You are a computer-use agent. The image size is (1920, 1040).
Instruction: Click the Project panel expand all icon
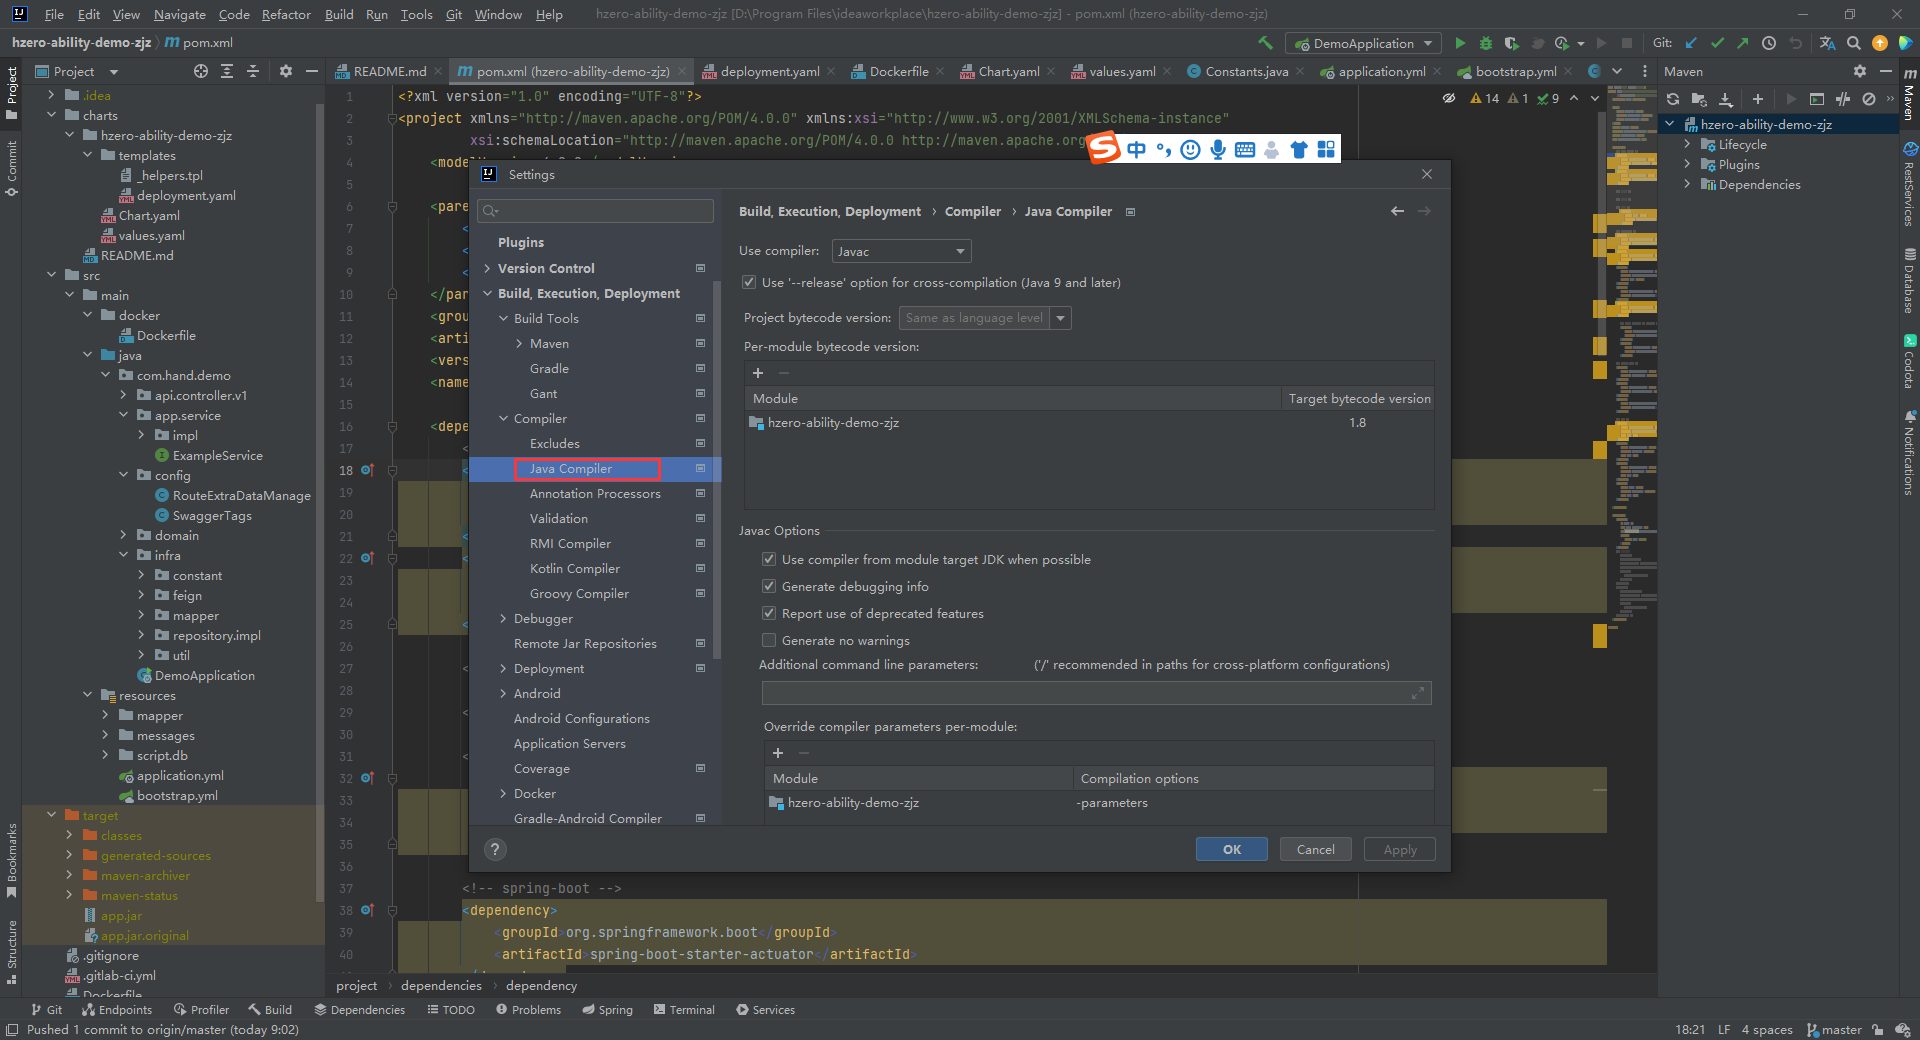[x=227, y=71]
